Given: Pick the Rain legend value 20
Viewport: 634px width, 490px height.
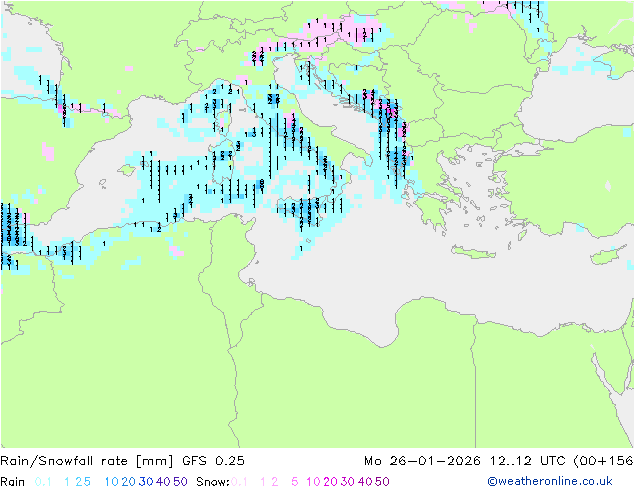Looking at the screenshot, I should tap(129, 482).
